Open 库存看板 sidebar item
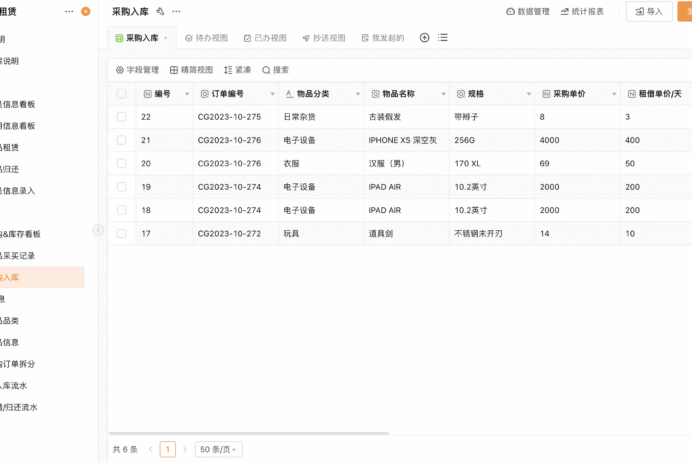 pyautogui.click(x=20, y=234)
